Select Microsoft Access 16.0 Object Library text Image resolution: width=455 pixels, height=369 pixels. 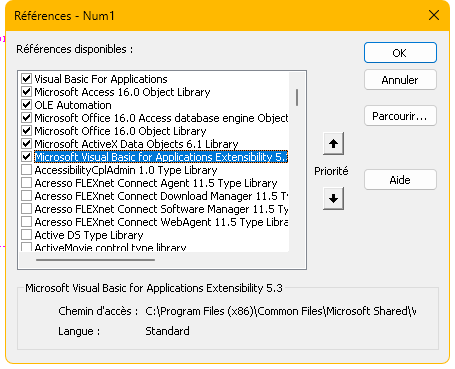tap(122, 92)
